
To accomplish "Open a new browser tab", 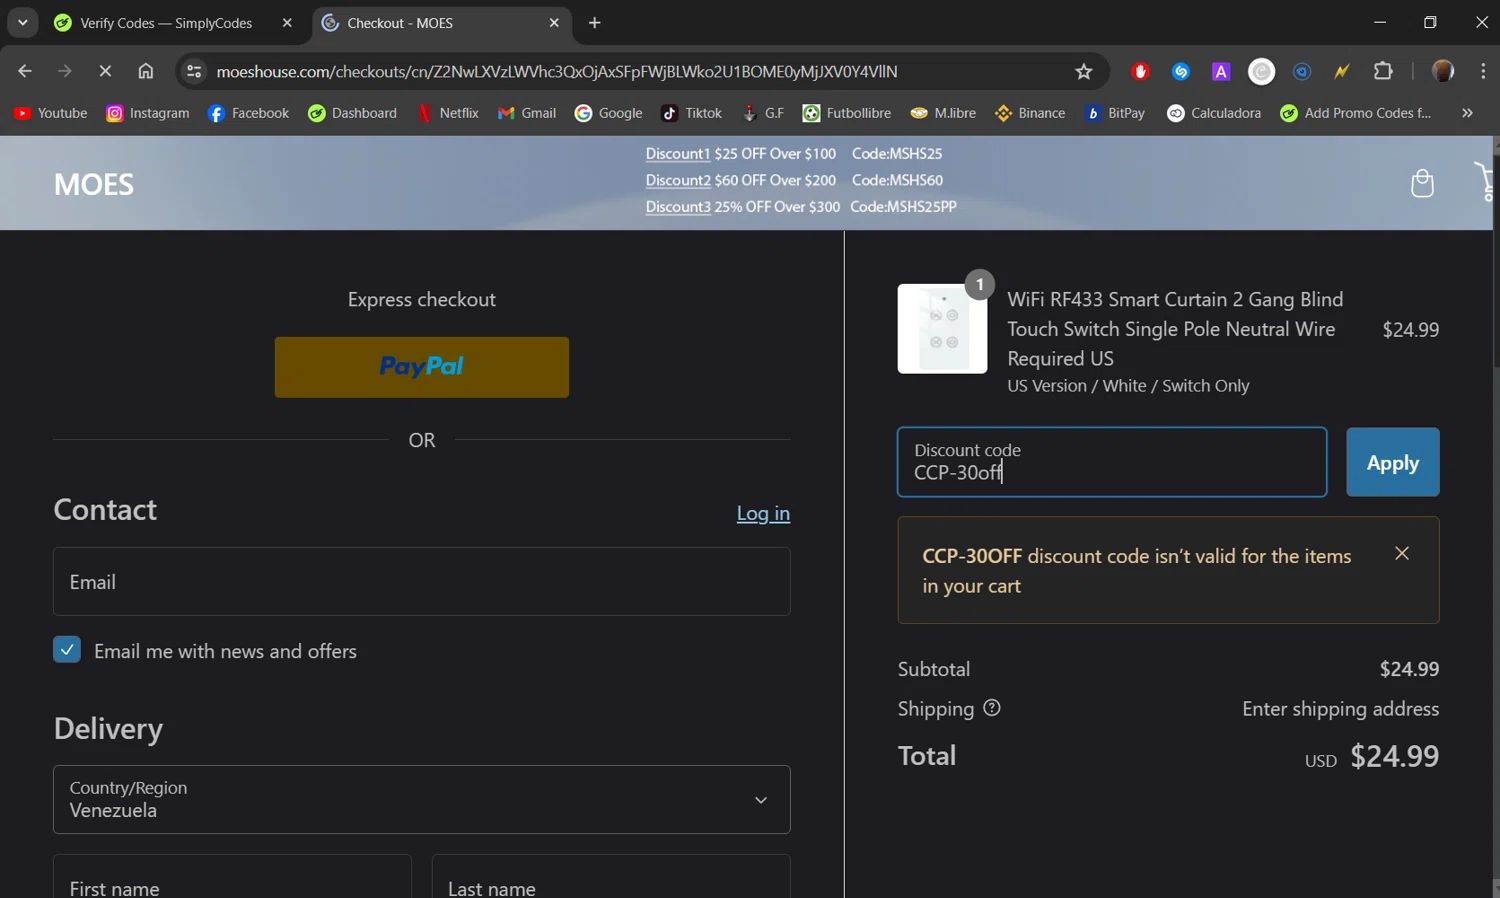I will (x=595, y=23).
